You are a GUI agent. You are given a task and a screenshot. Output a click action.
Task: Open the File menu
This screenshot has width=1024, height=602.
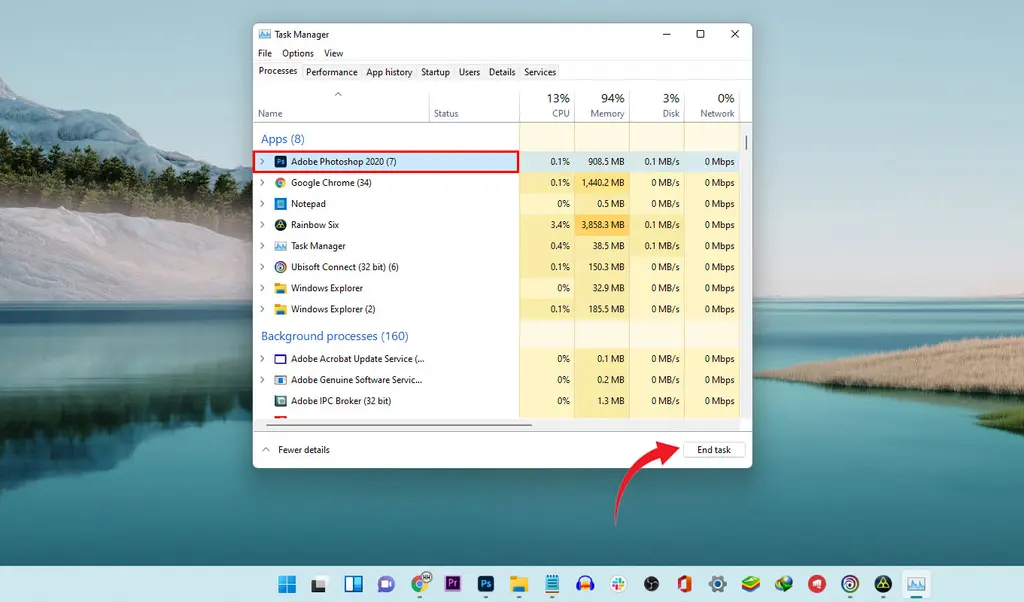(265, 54)
